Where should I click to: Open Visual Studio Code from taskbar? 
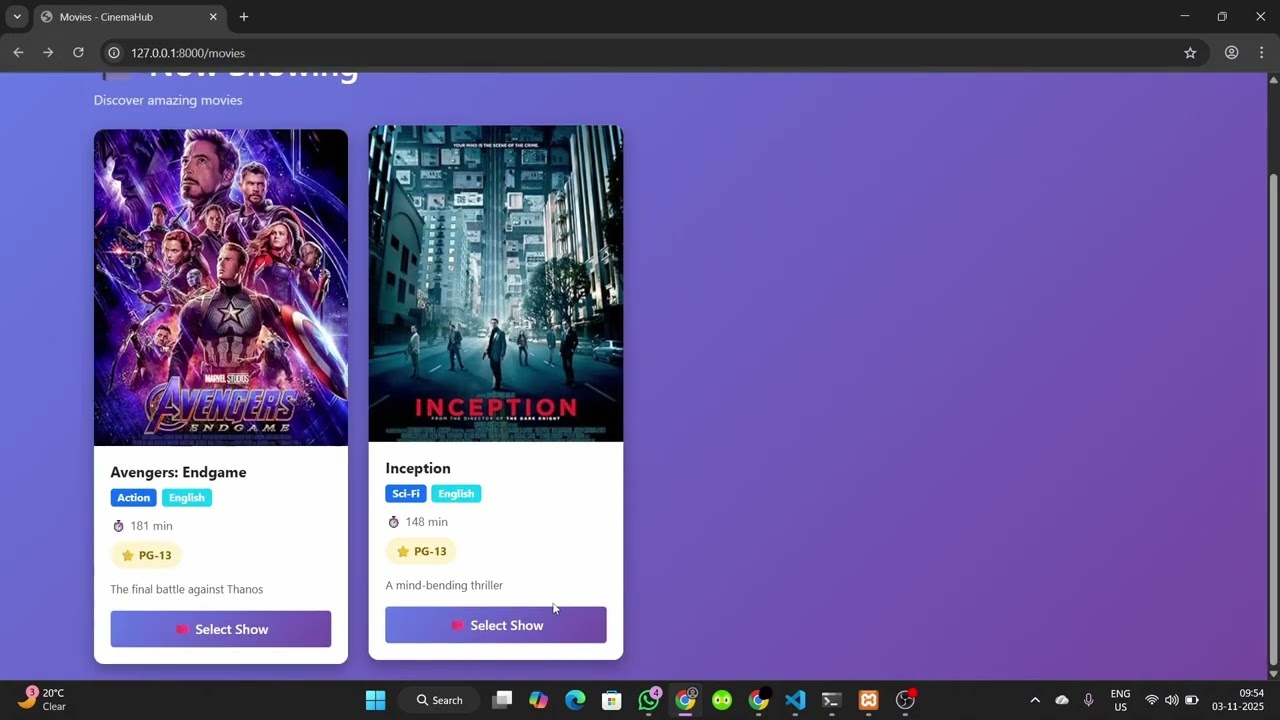795,700
